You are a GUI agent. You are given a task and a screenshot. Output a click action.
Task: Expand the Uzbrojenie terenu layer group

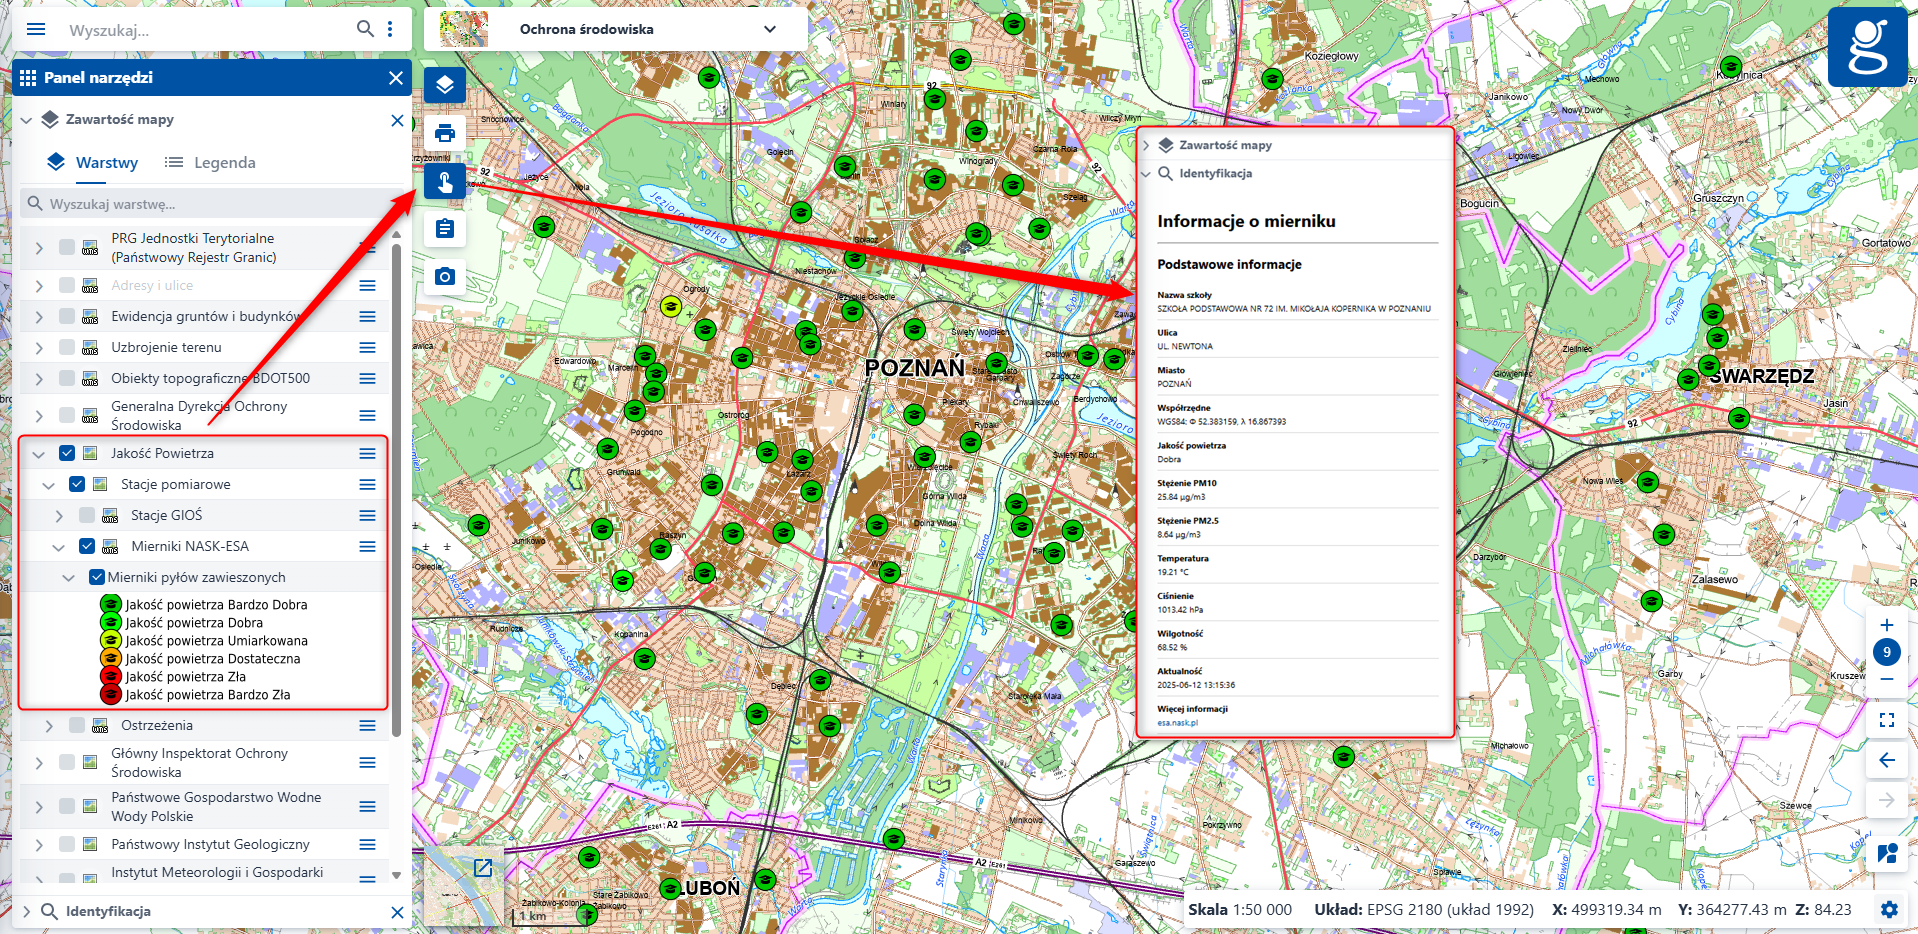pyautogui.click(x=39, y=348)
